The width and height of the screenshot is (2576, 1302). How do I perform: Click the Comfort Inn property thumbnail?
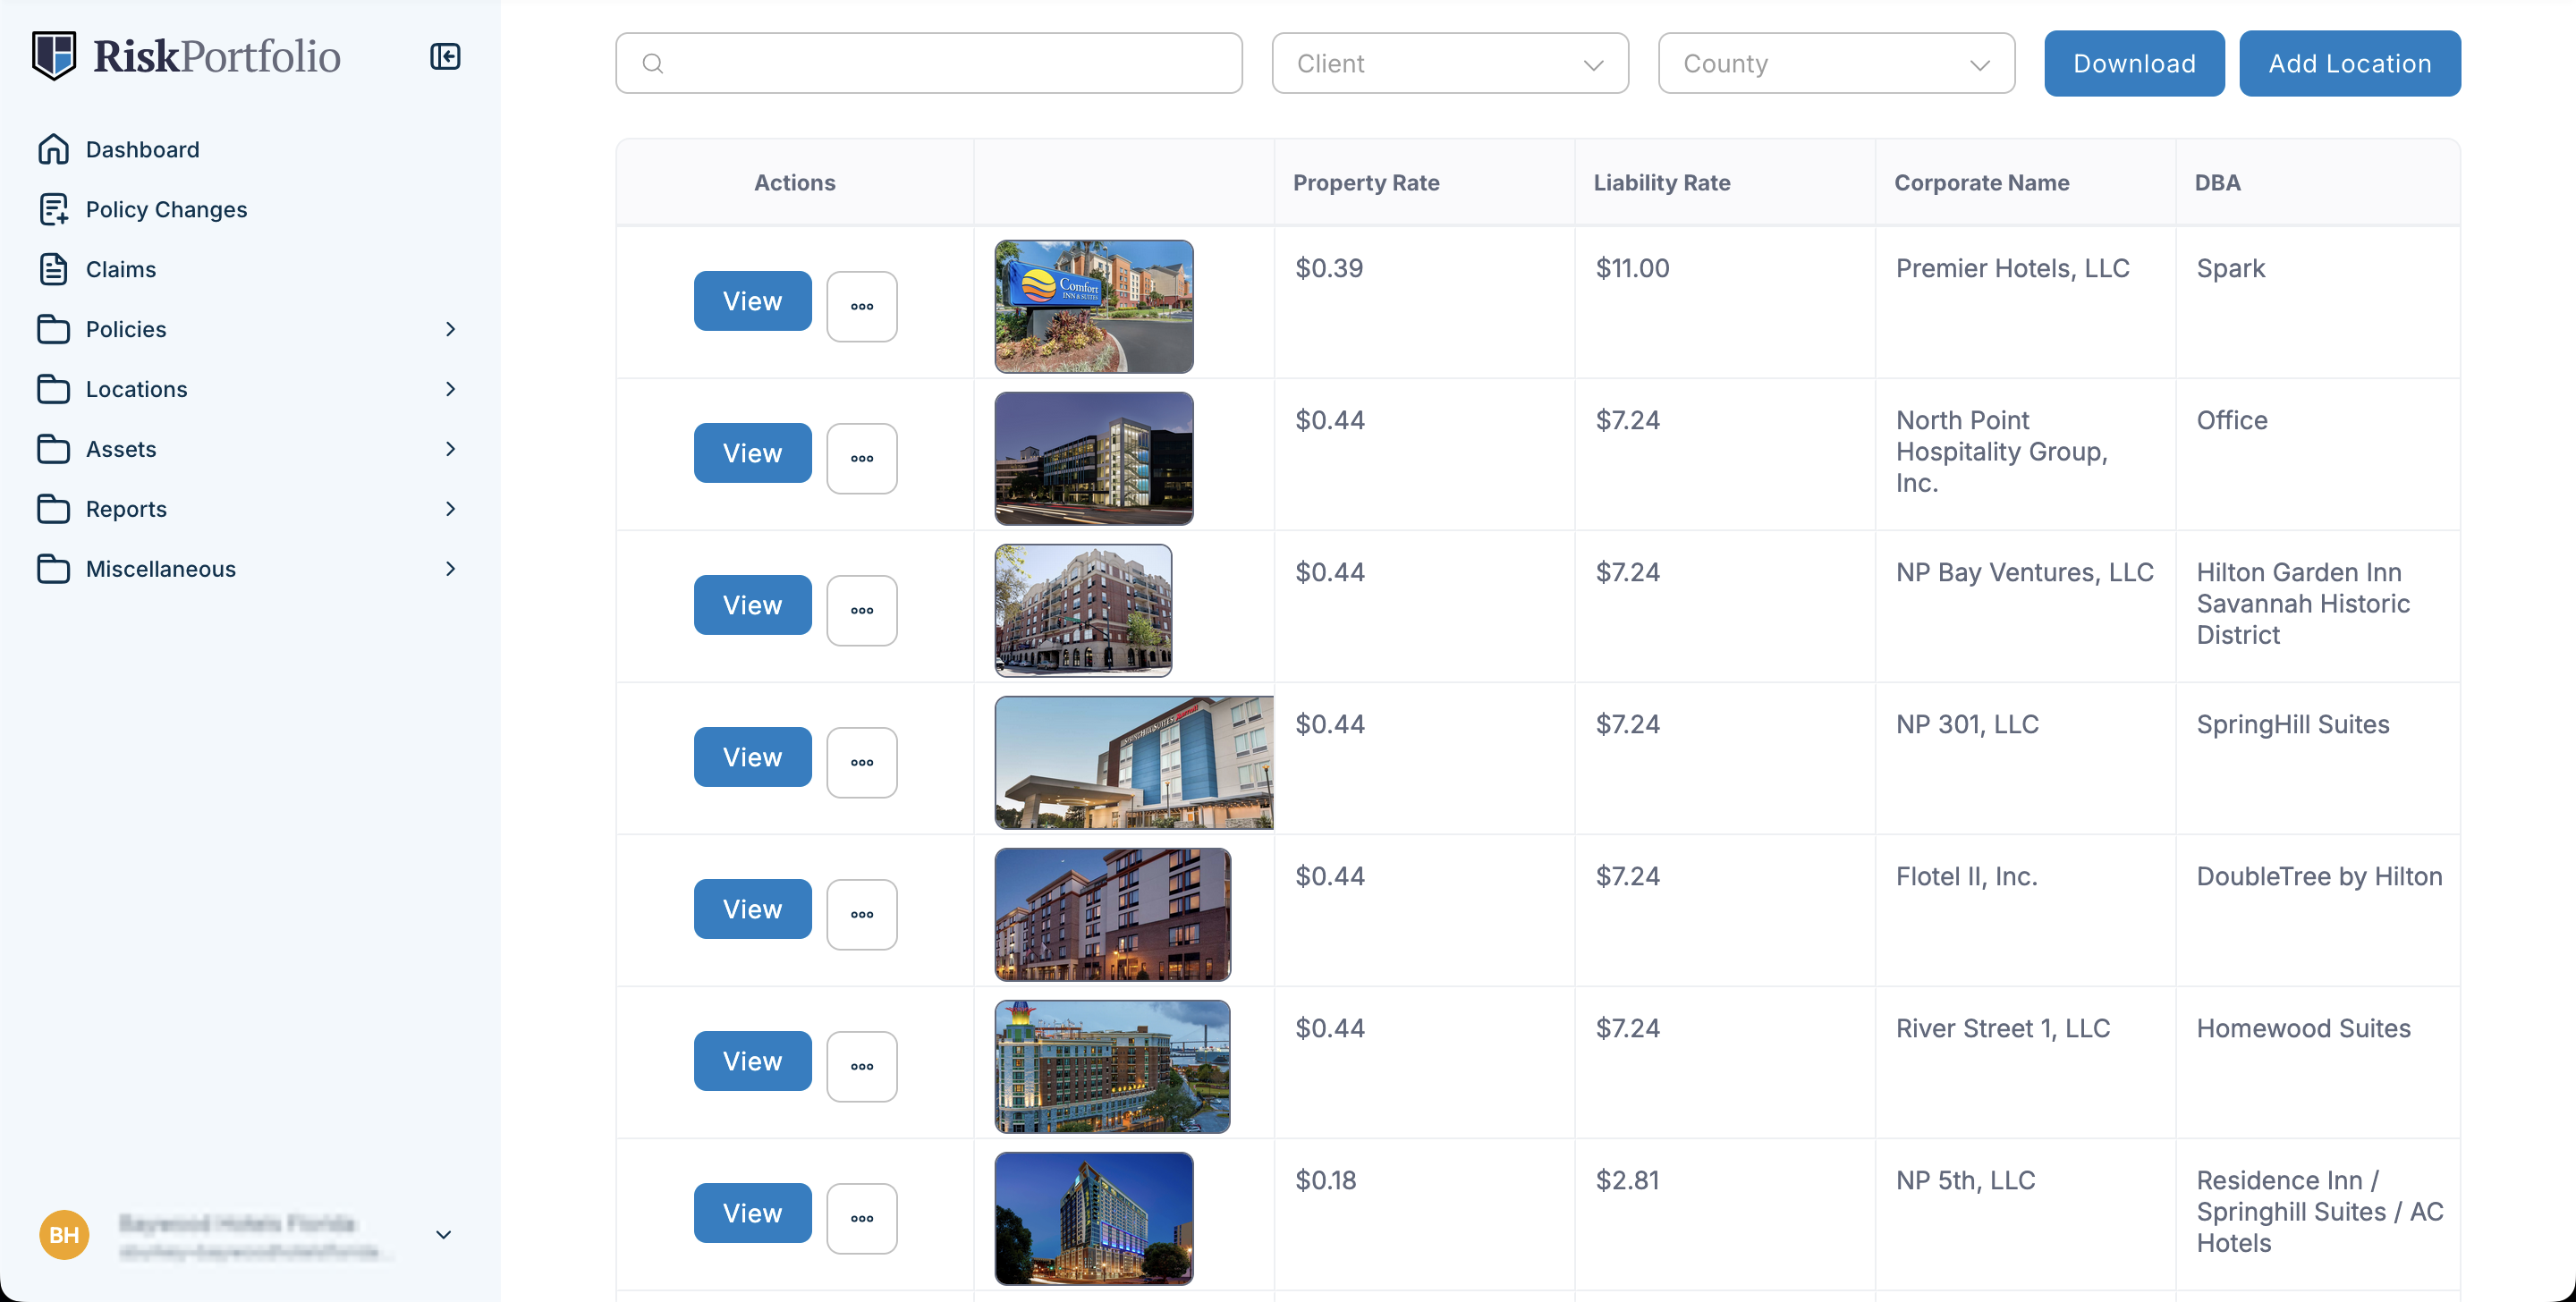coord(1093,306)
